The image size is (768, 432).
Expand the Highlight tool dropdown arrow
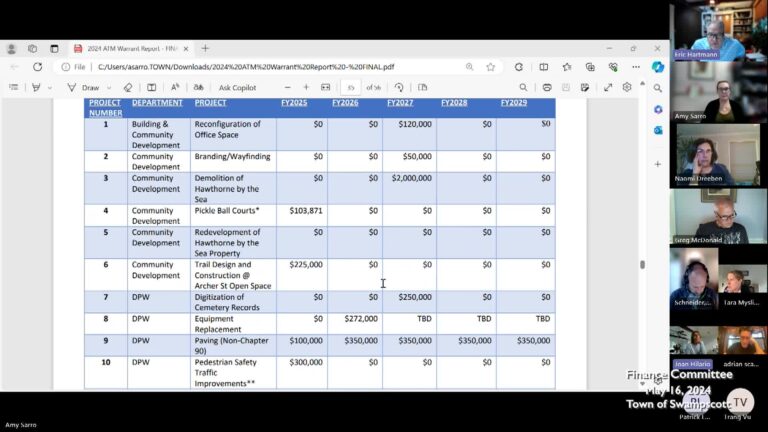click(x=49, y=87)
